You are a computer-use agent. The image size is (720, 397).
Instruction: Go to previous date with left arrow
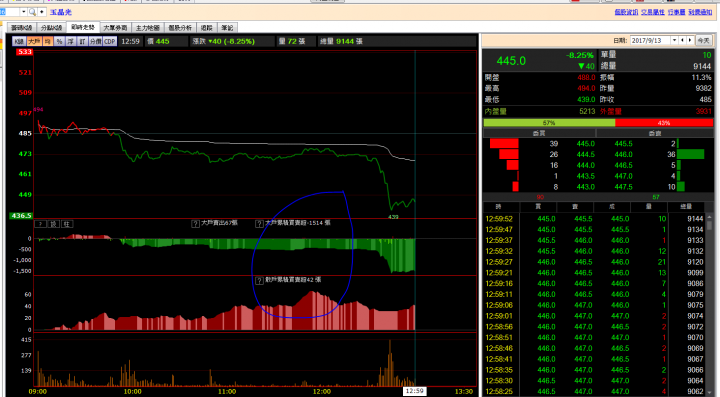point(682,40)
